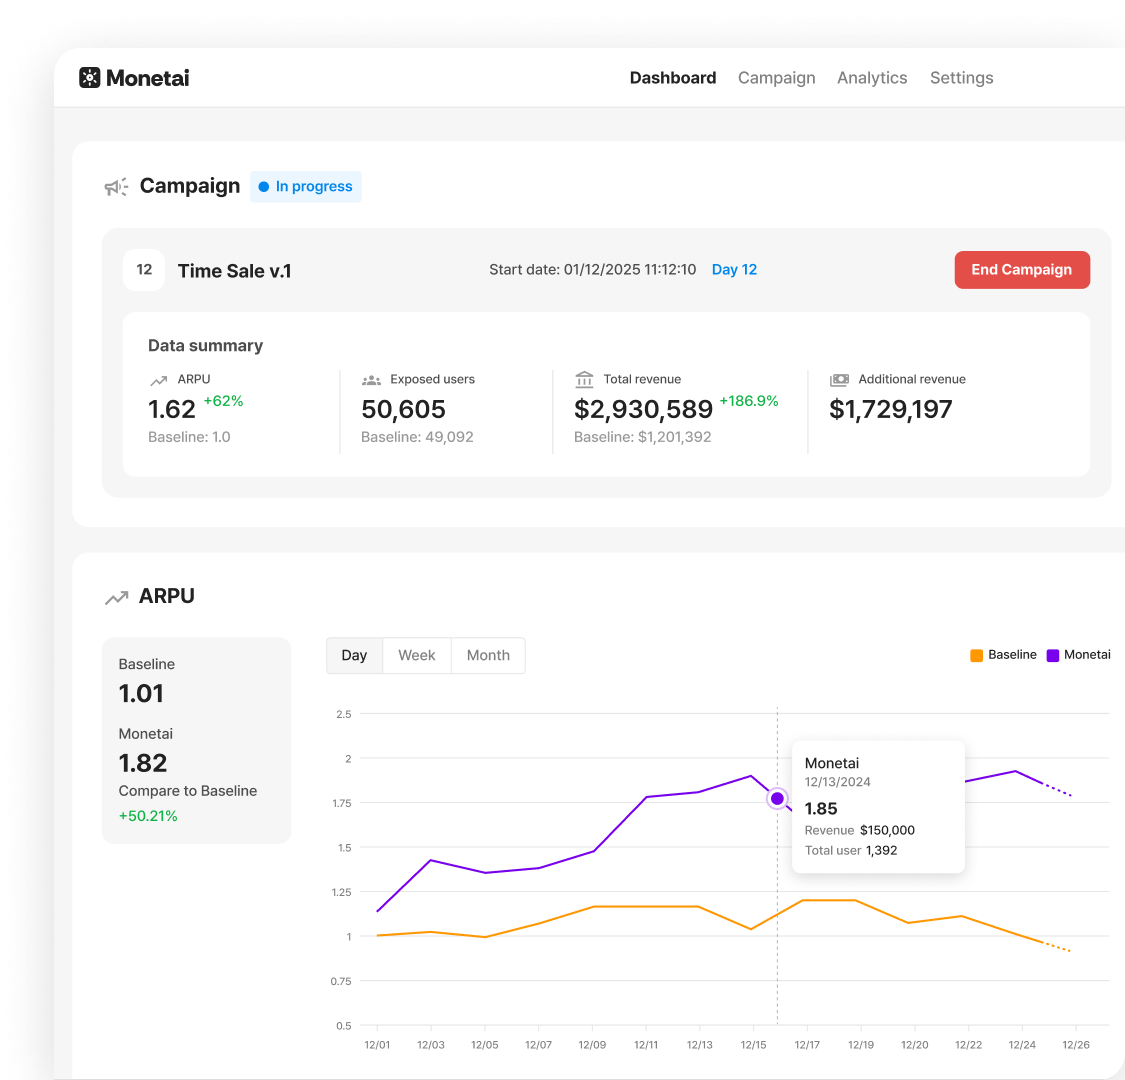Viewport: 1125px width, 1080px height.
Task: Click the Total revenue bank icon
Action: click(x=585, y=379)
